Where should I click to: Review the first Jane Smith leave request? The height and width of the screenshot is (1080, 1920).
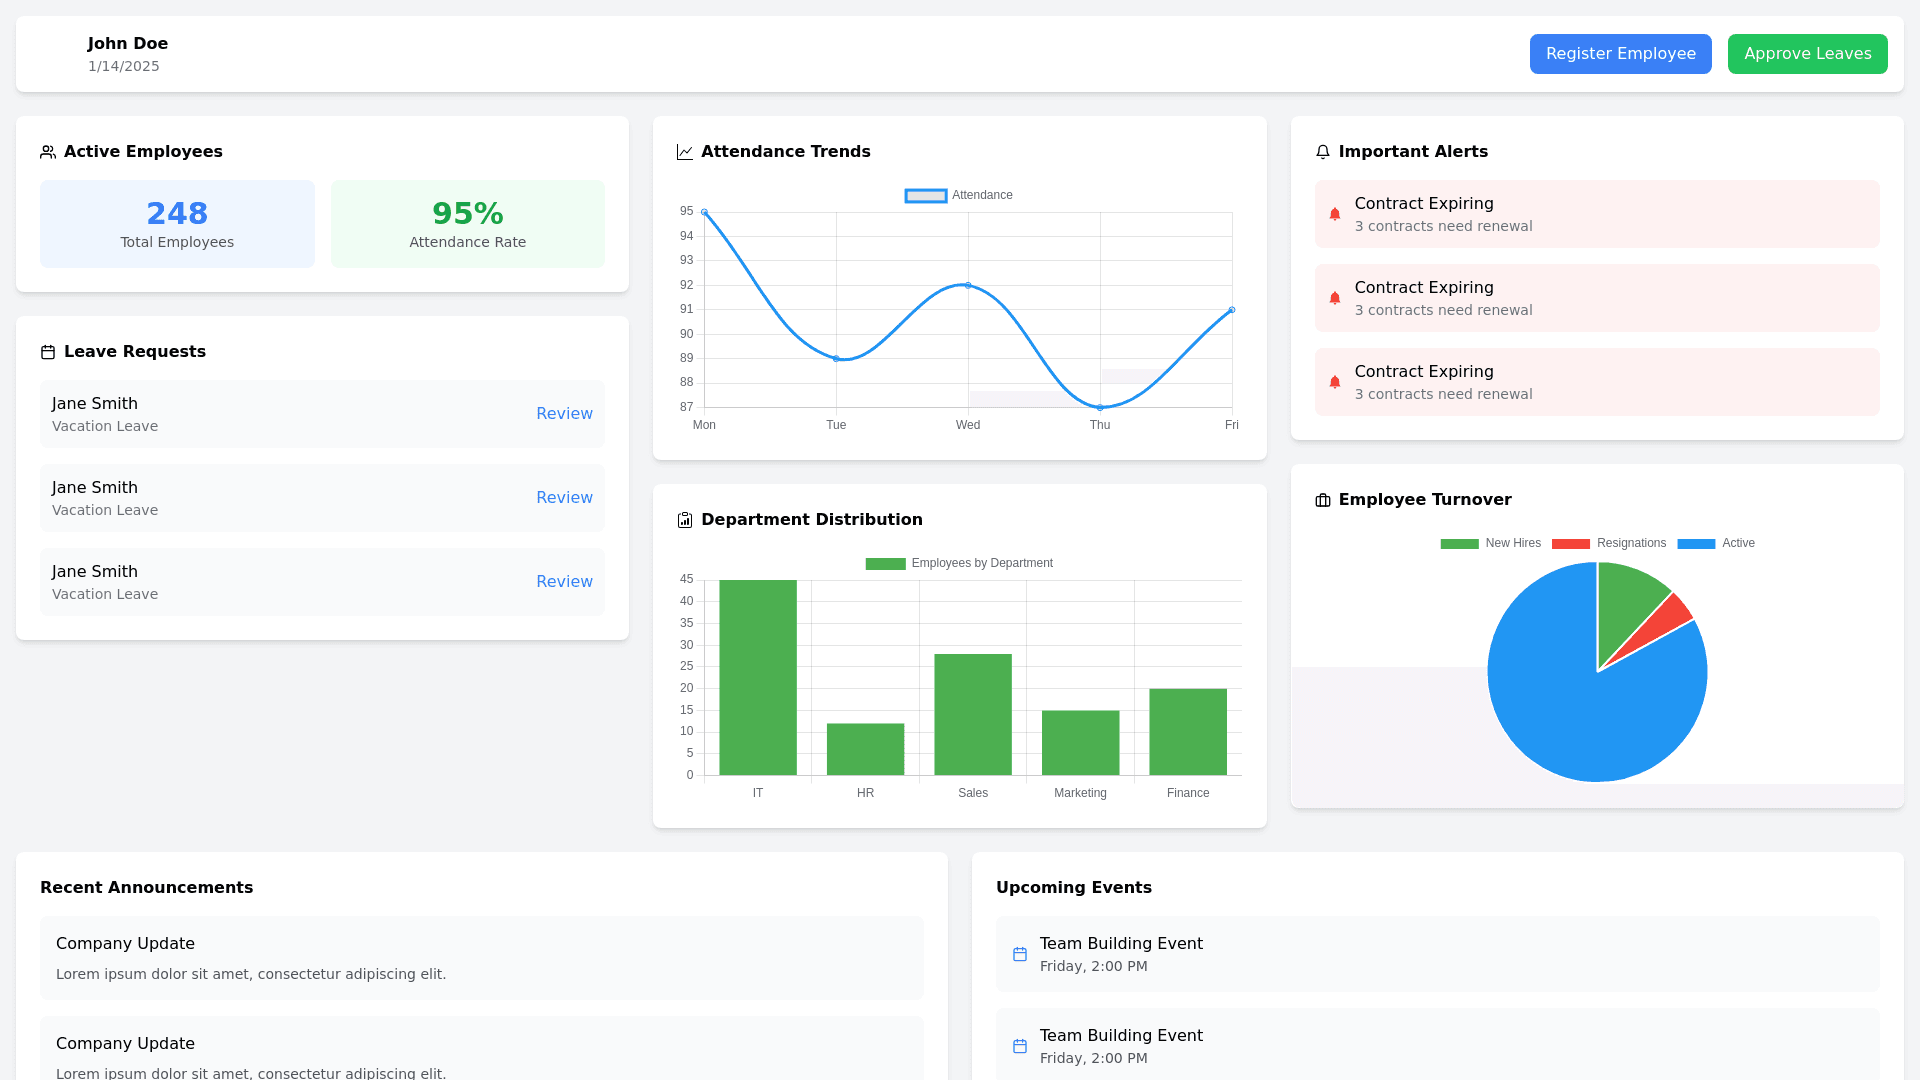coord(564,414)
